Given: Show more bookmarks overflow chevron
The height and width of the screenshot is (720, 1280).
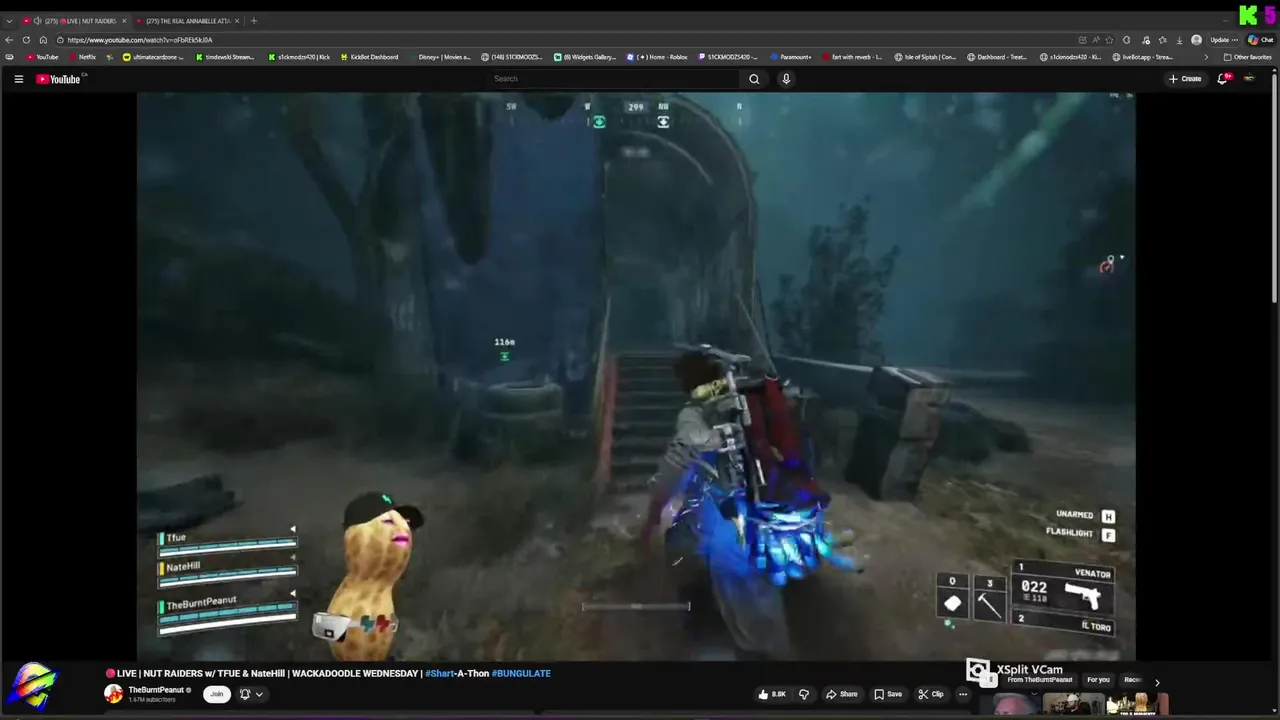Looking at the screenshot, I should point(1205,57).
